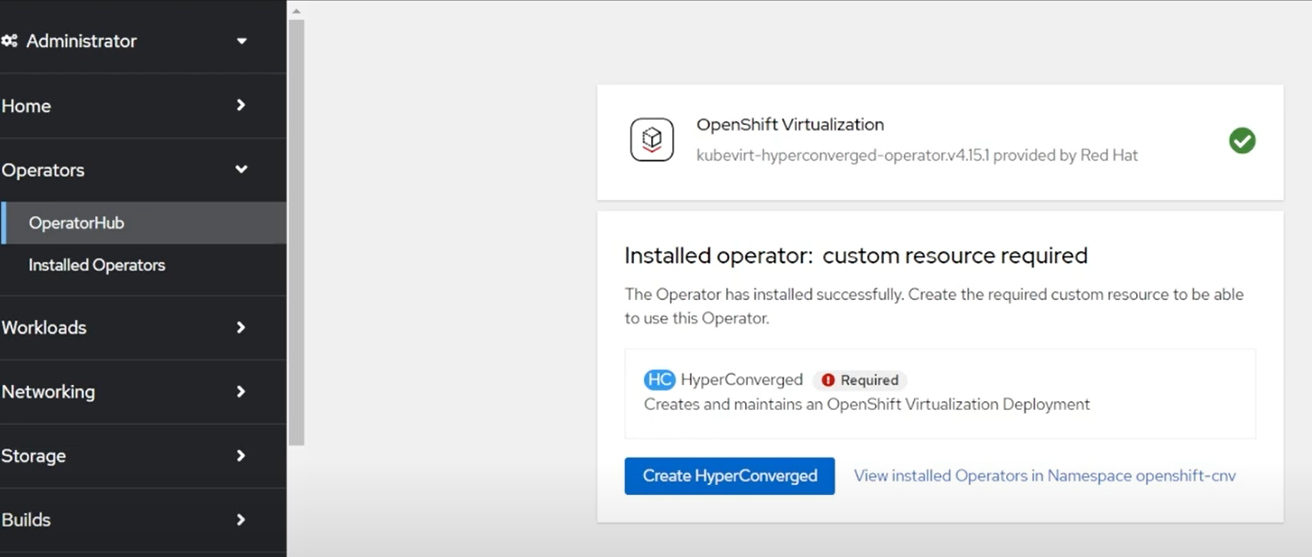Select OperatorHub in the sidebar
Screen dimensions: 1312x557
(143, 223)
